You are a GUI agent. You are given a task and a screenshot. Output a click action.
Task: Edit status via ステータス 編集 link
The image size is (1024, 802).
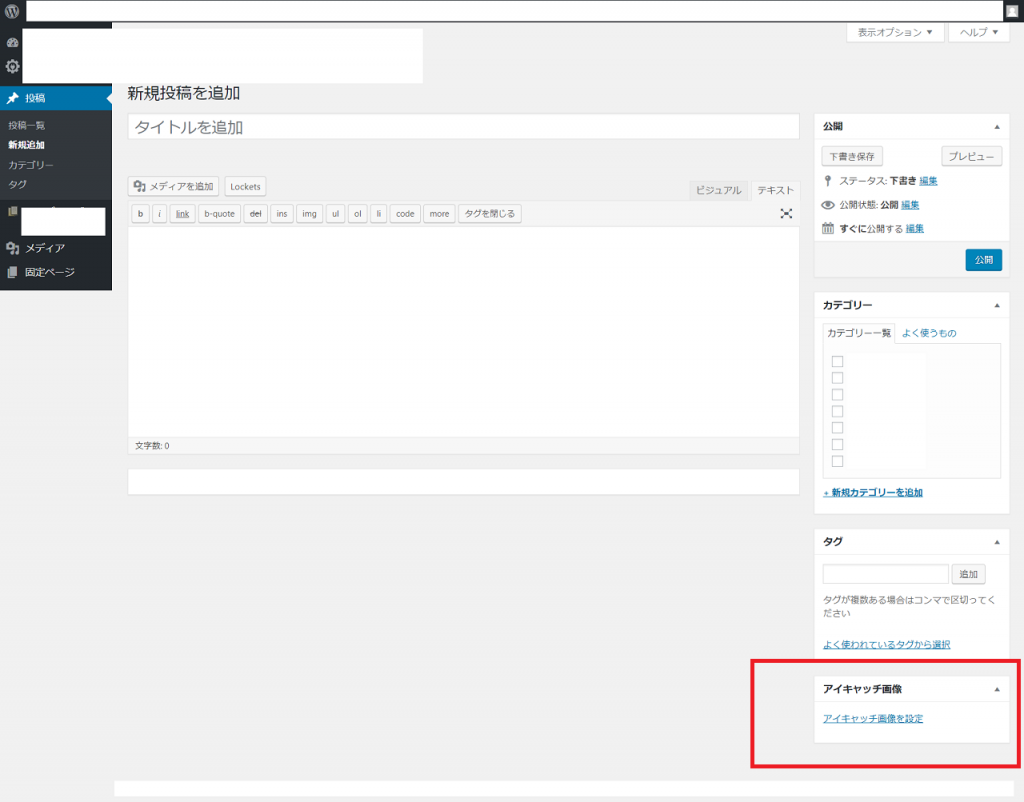(x=928, y=181)
